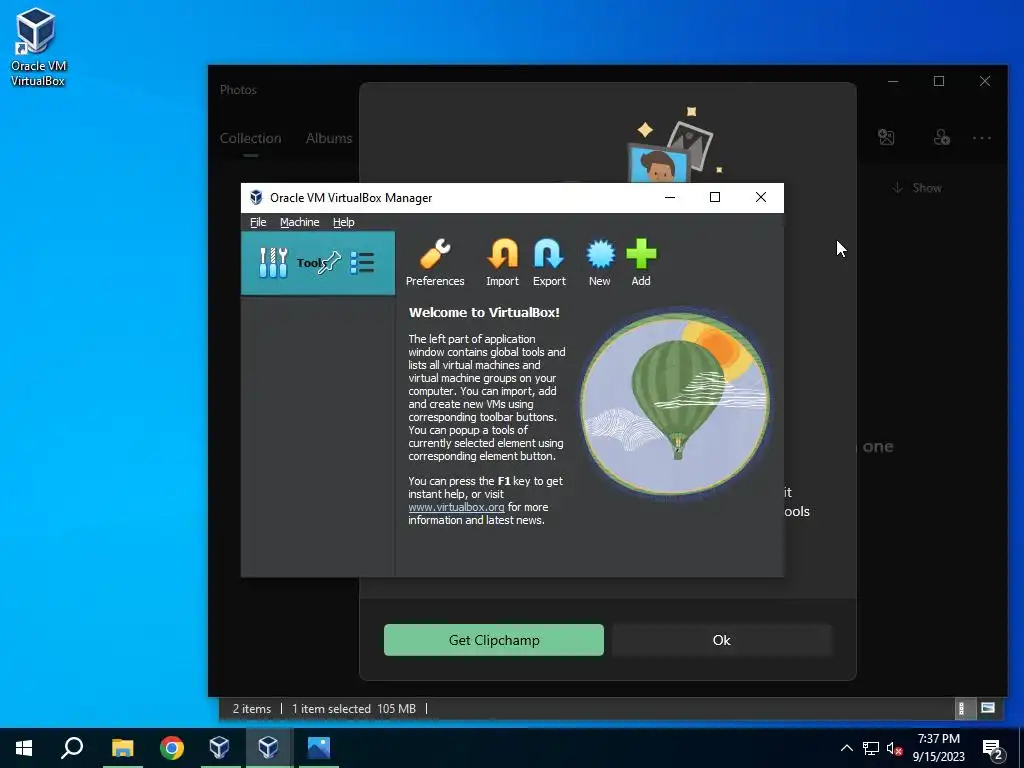The height and width of the screenshot is (768, 1024).
Task: Click '2 items' in status bar
Action: click(x=251, y=709)
